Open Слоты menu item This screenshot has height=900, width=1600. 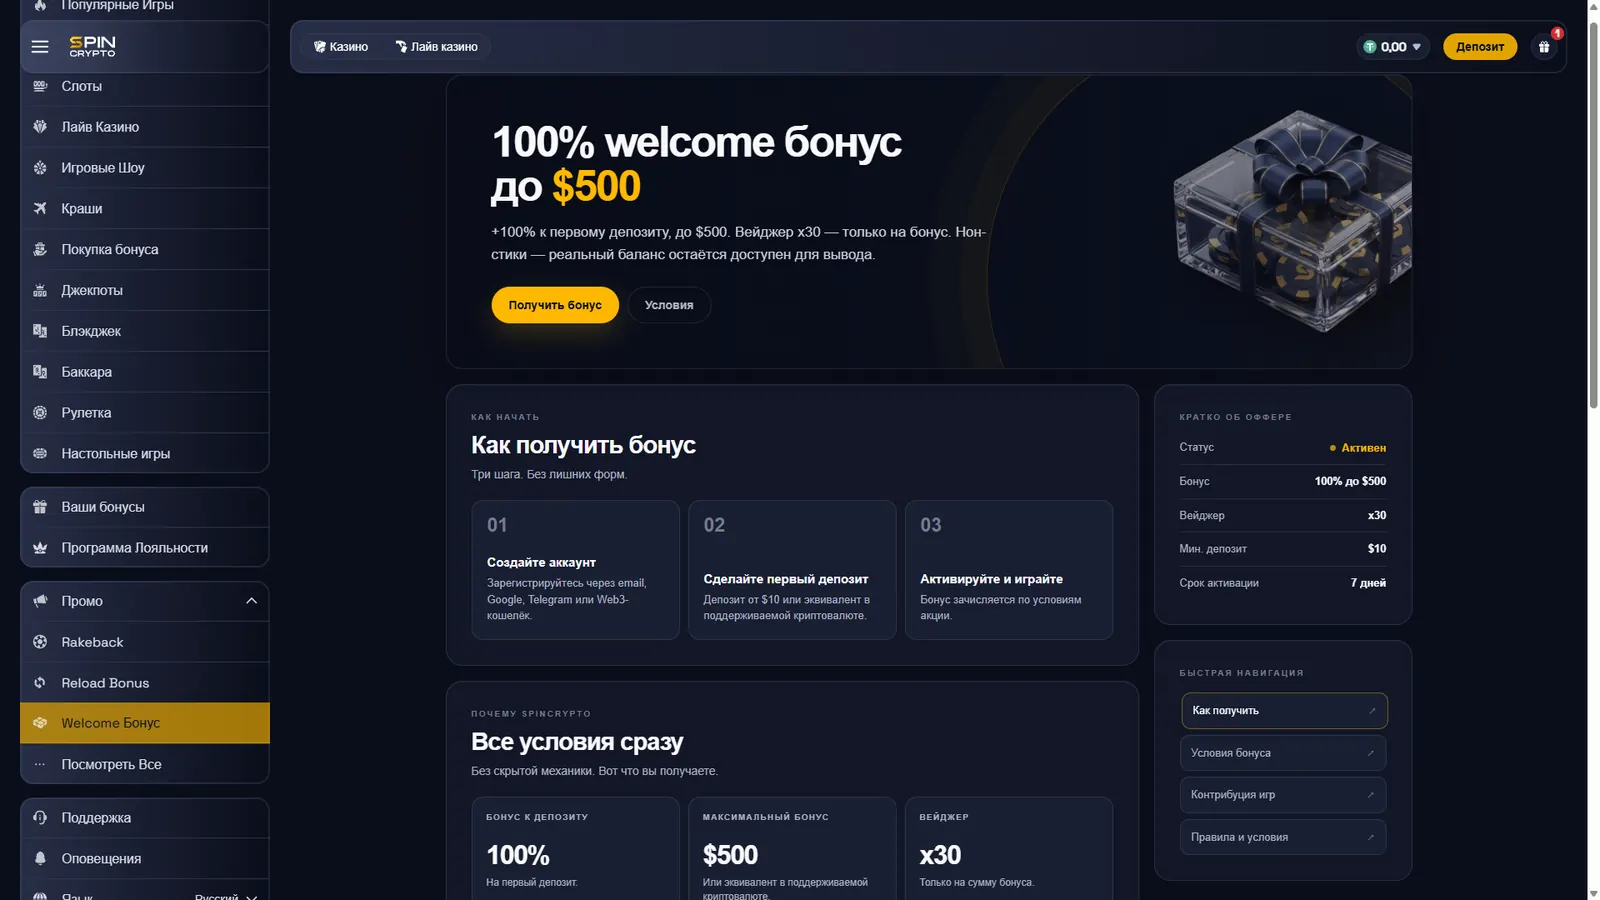[145, 86]
